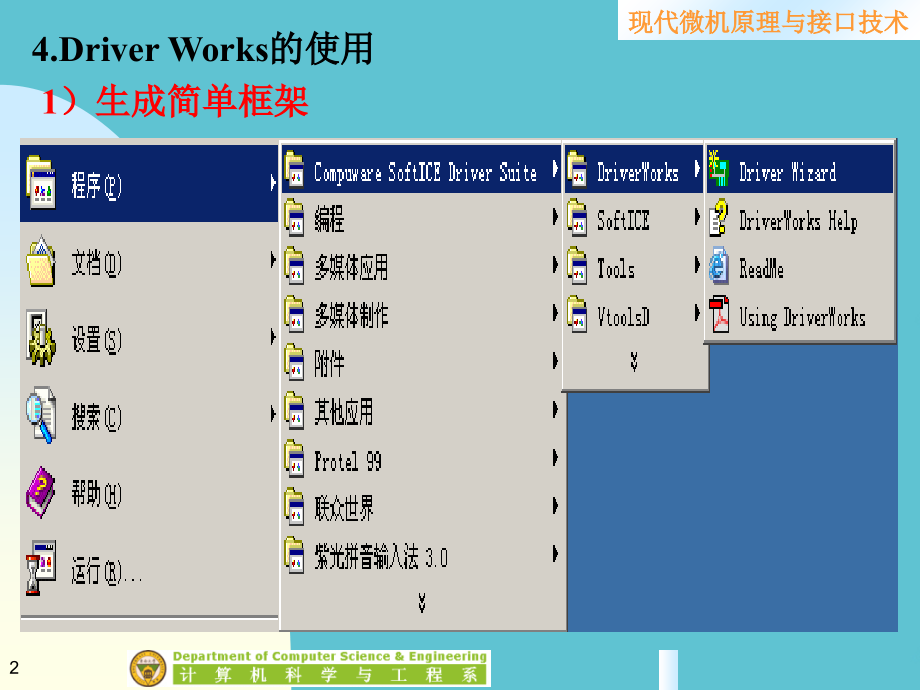Image resolution: width=920 pixels, height=690 pixels.
Task: Click the slide header 现代微机原理与接口技术
Action: click(x=768, y=22)
